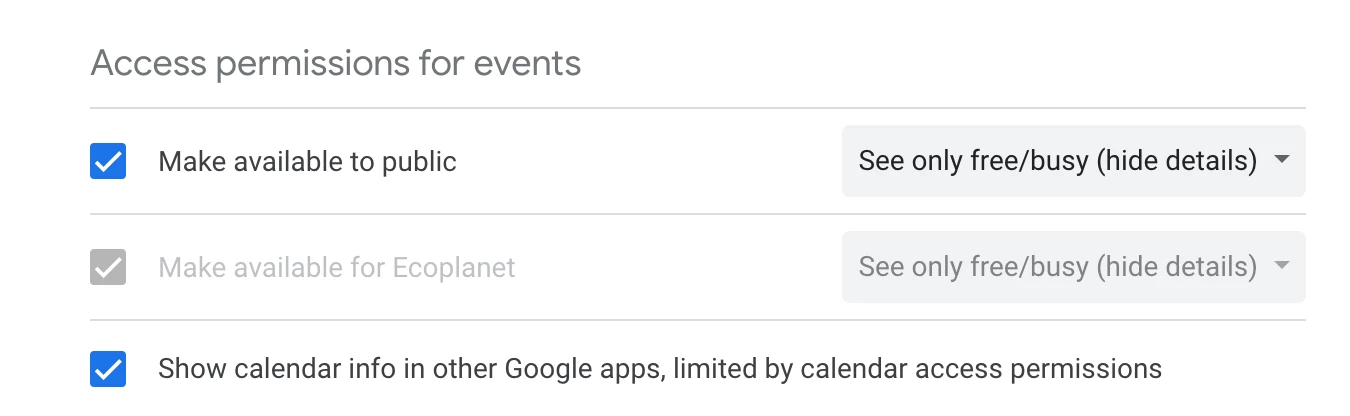Disable Show calendar info in other Google apps

pyautogui.click(x=108, y=369)
